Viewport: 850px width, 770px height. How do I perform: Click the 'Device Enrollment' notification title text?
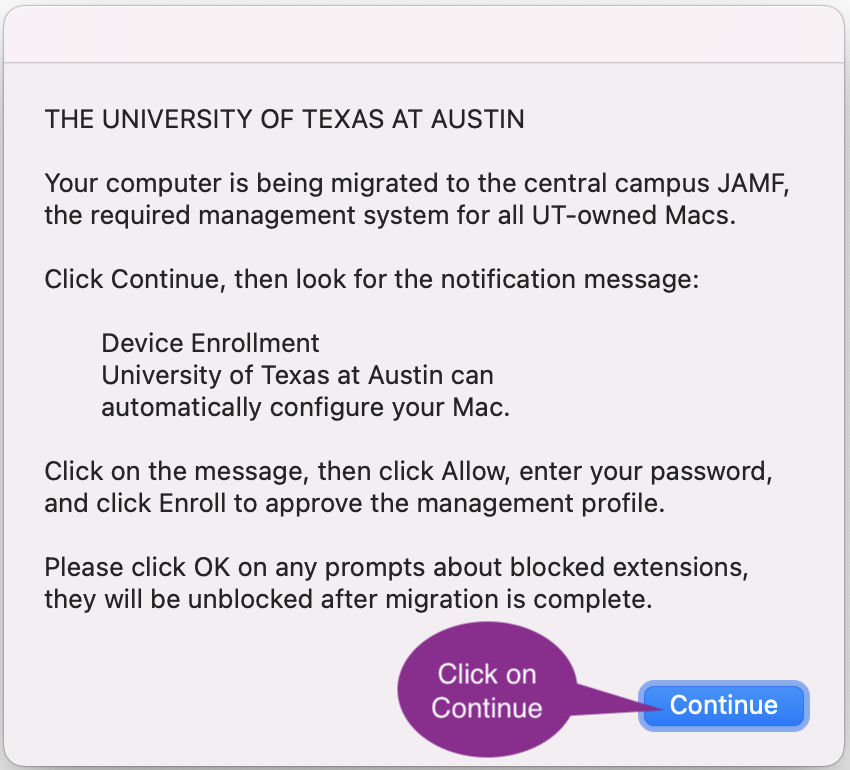click(210, 343)
